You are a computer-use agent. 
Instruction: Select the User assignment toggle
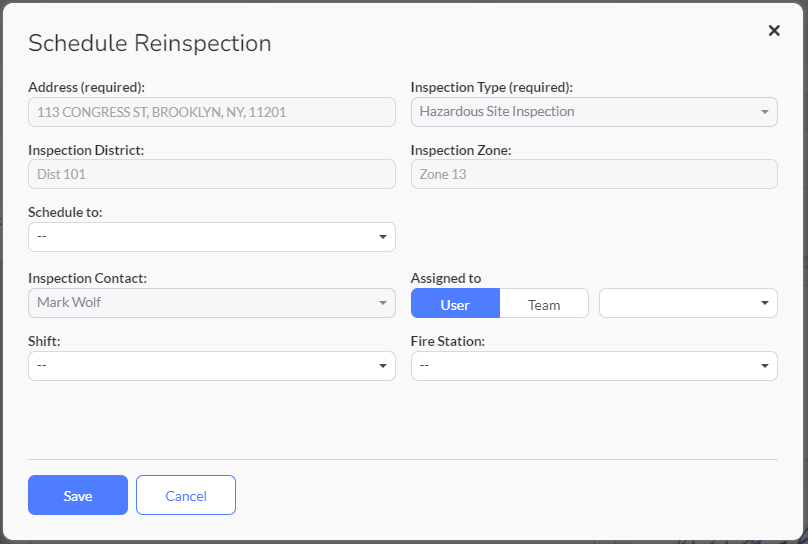455,303
